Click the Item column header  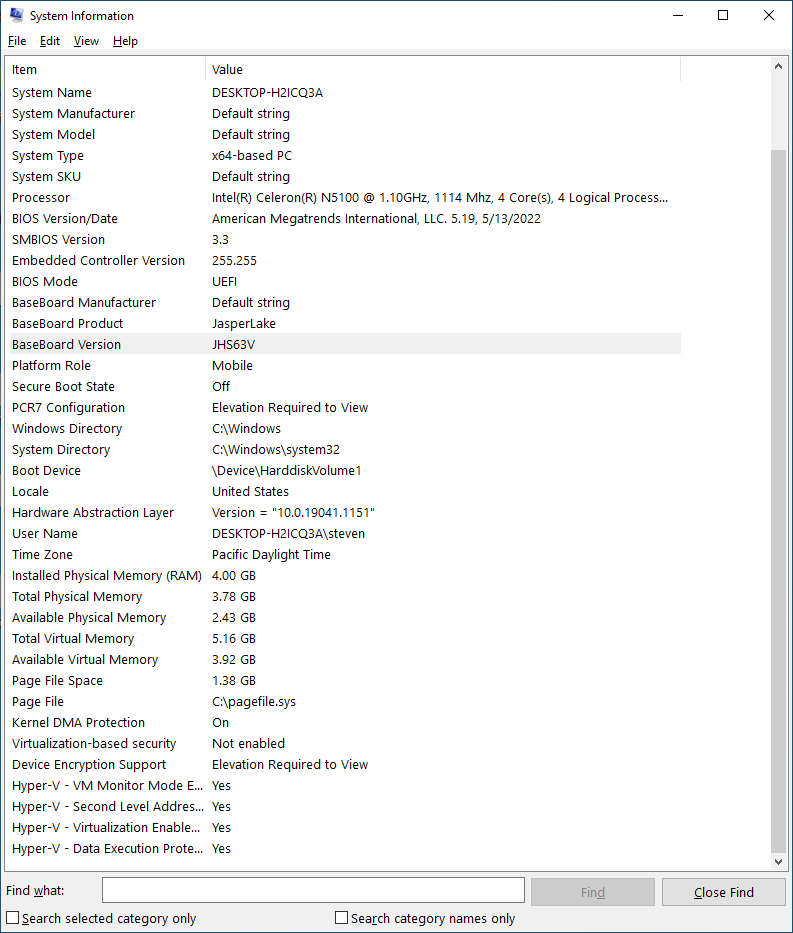[105, 69]
